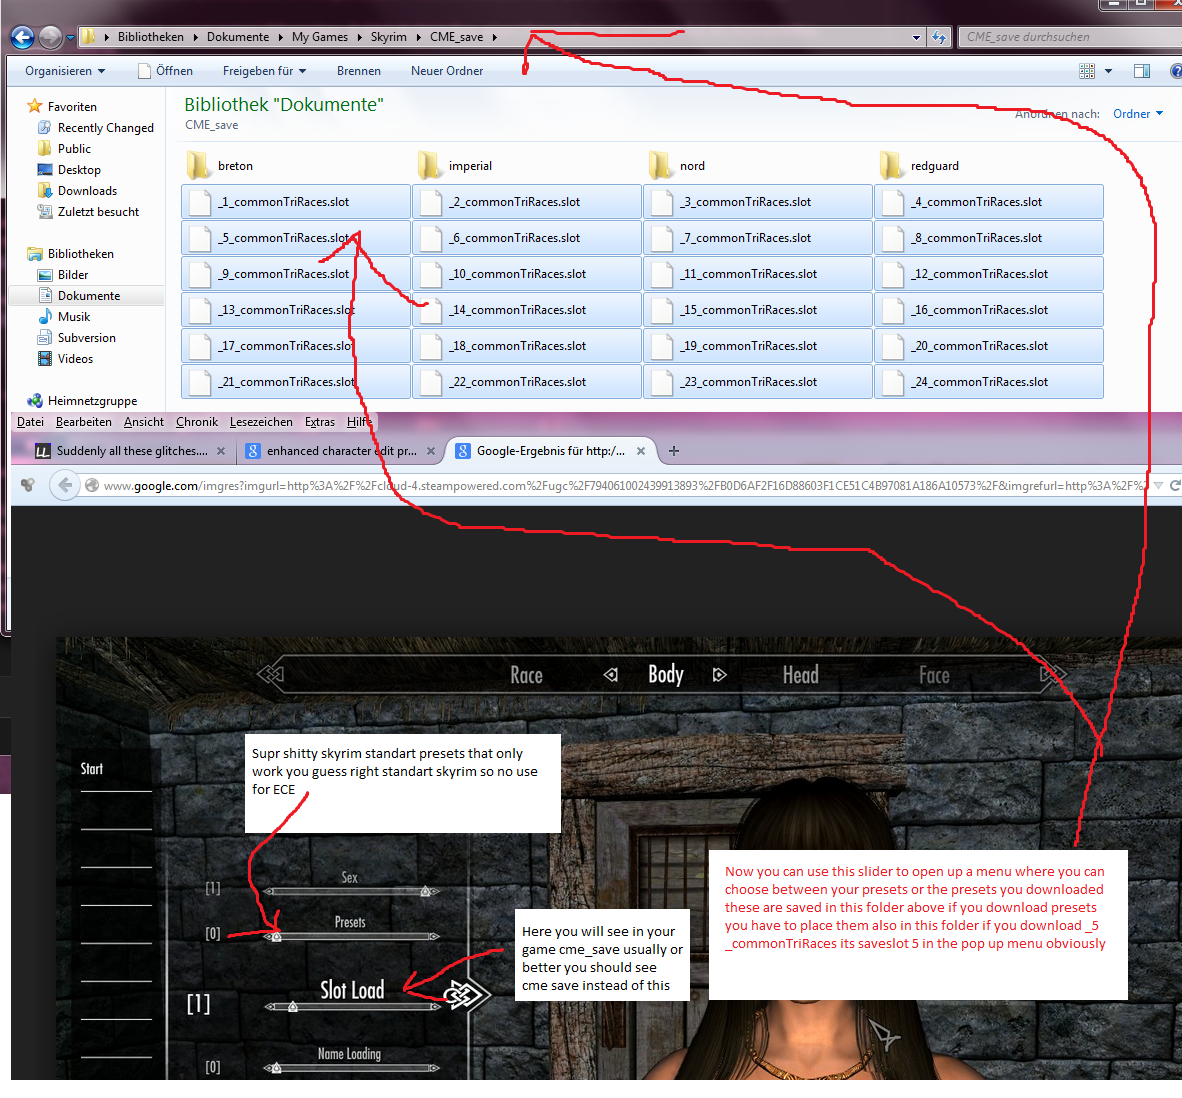Open the nord folder
This screenshot has width=1182, height=1098.
tap(677, 166)
